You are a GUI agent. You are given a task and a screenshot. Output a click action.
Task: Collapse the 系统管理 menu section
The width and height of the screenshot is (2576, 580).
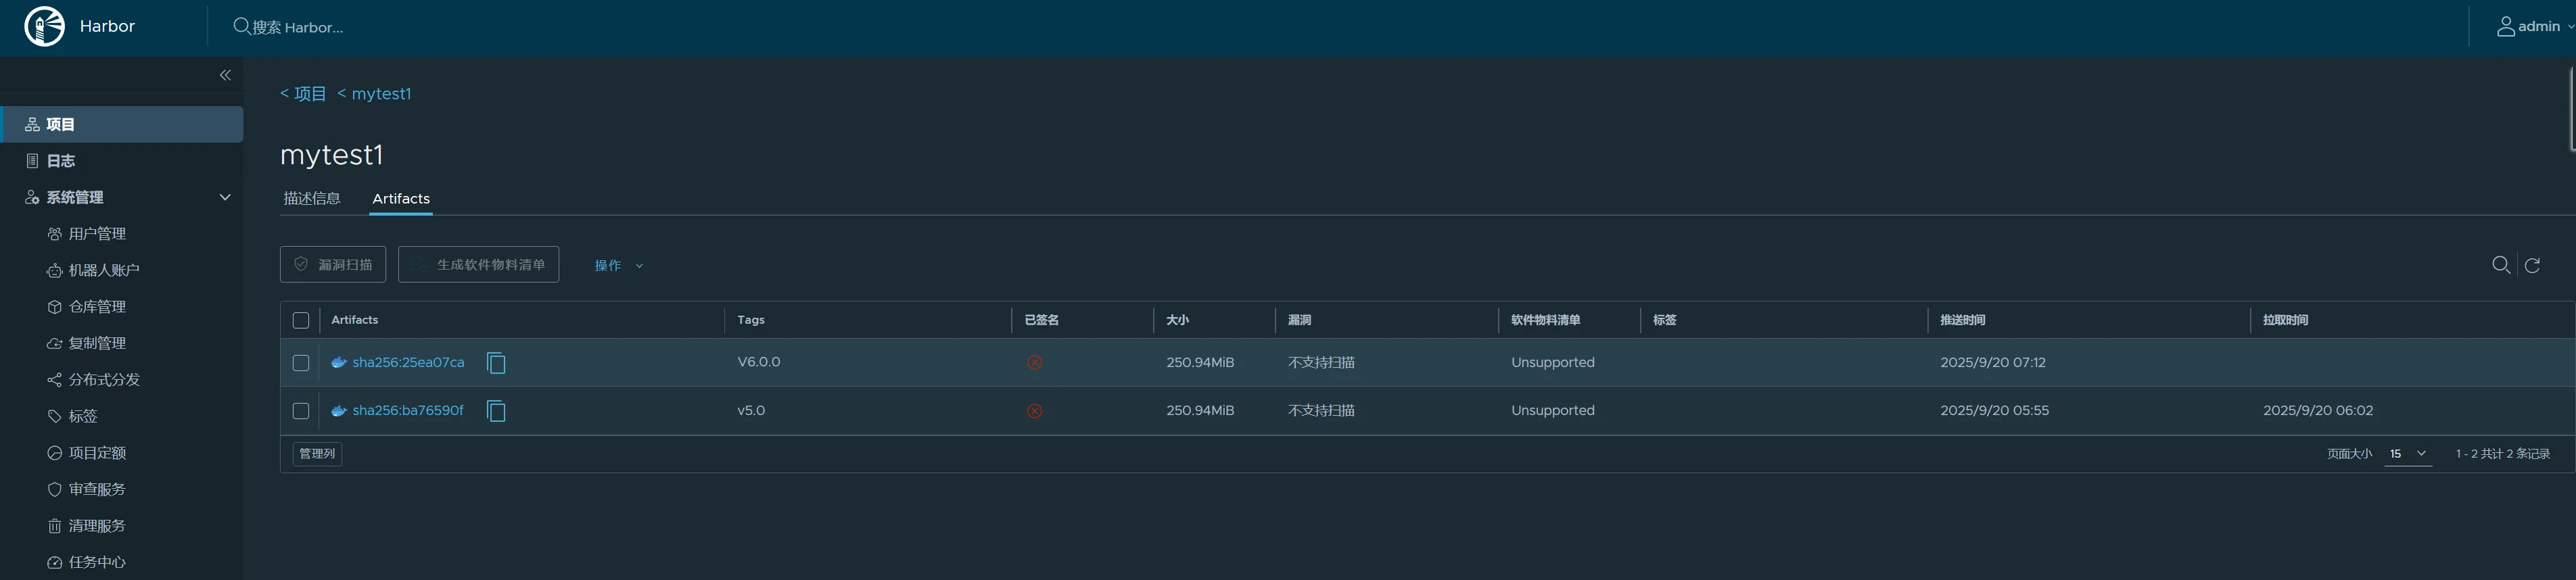tap(225, 198)
